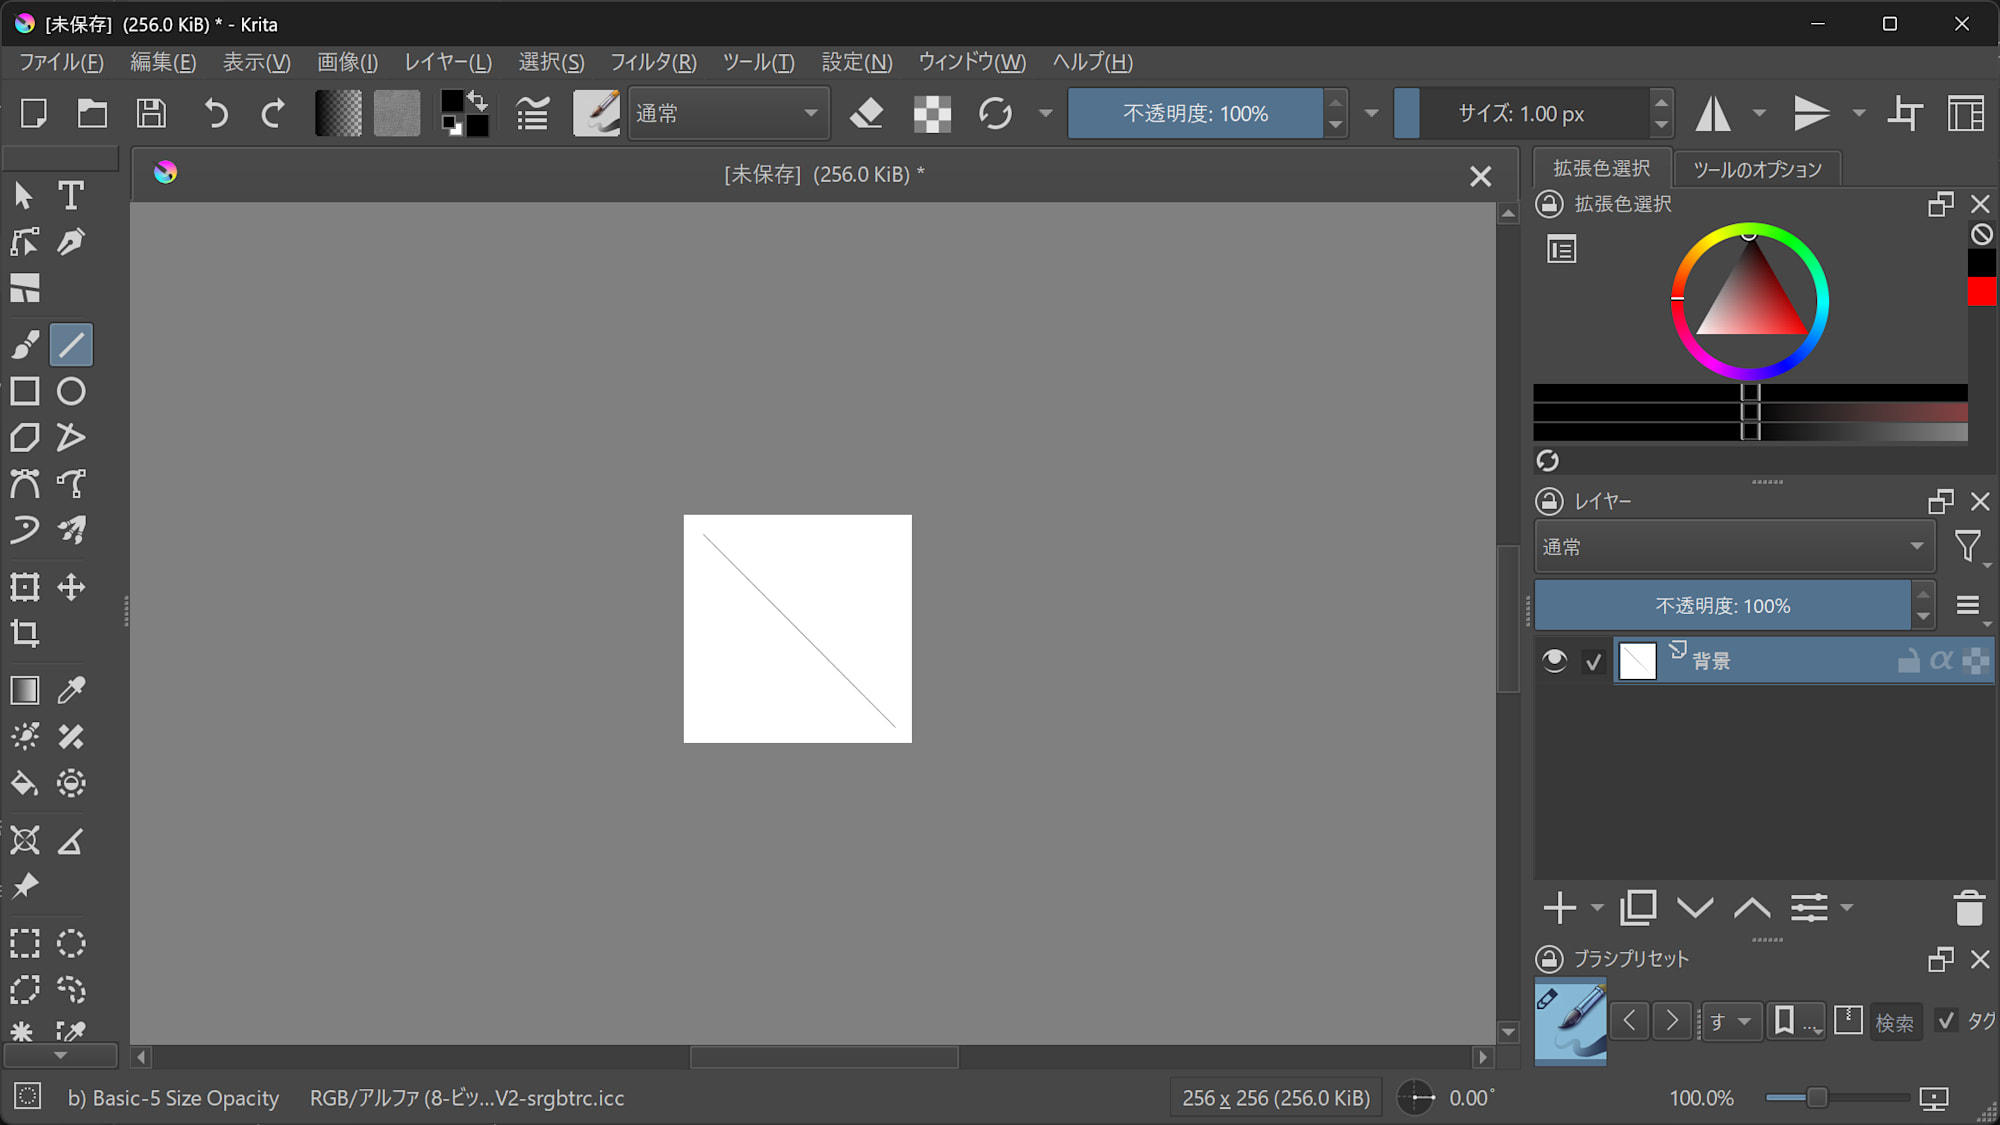This screenshot has height=1125, width=2000.
Task: Activate the Move tool
Action: point(71,587)
